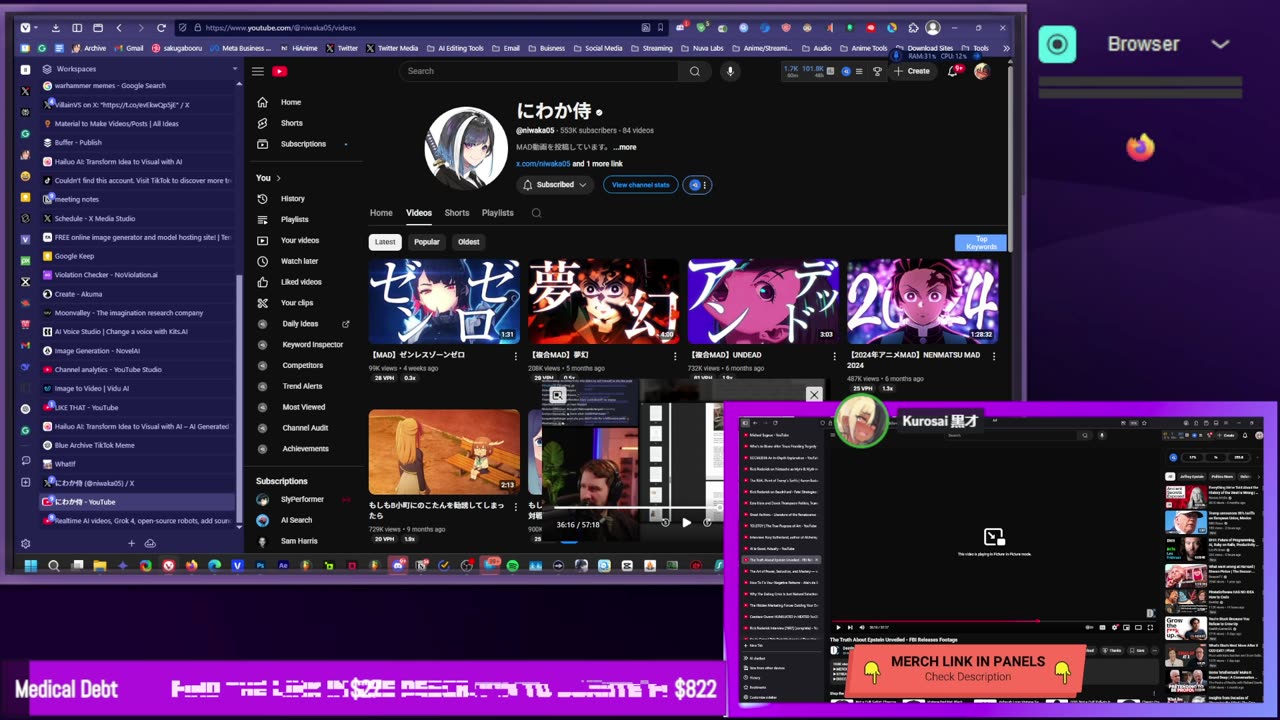This screenshot has width=1280, height=720.
Task: Open the browser downloads icon
Action: point(55,28)
